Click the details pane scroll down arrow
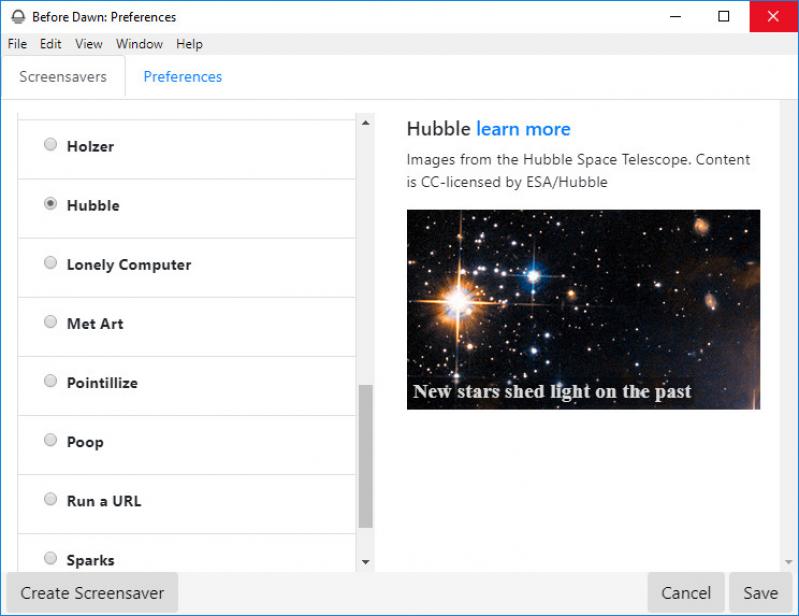 [x=789, y=562]
